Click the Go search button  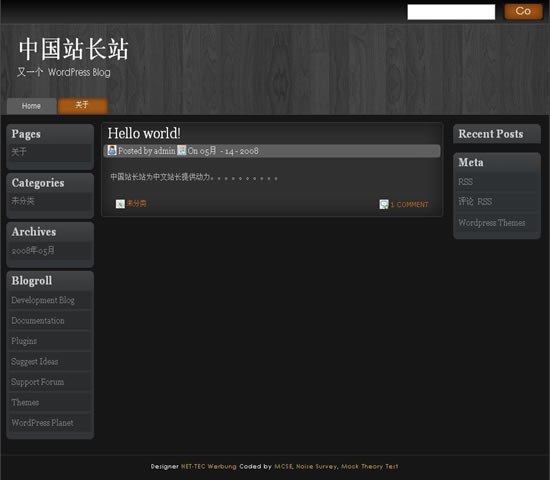pyautogui.click(x=523, y=11)
